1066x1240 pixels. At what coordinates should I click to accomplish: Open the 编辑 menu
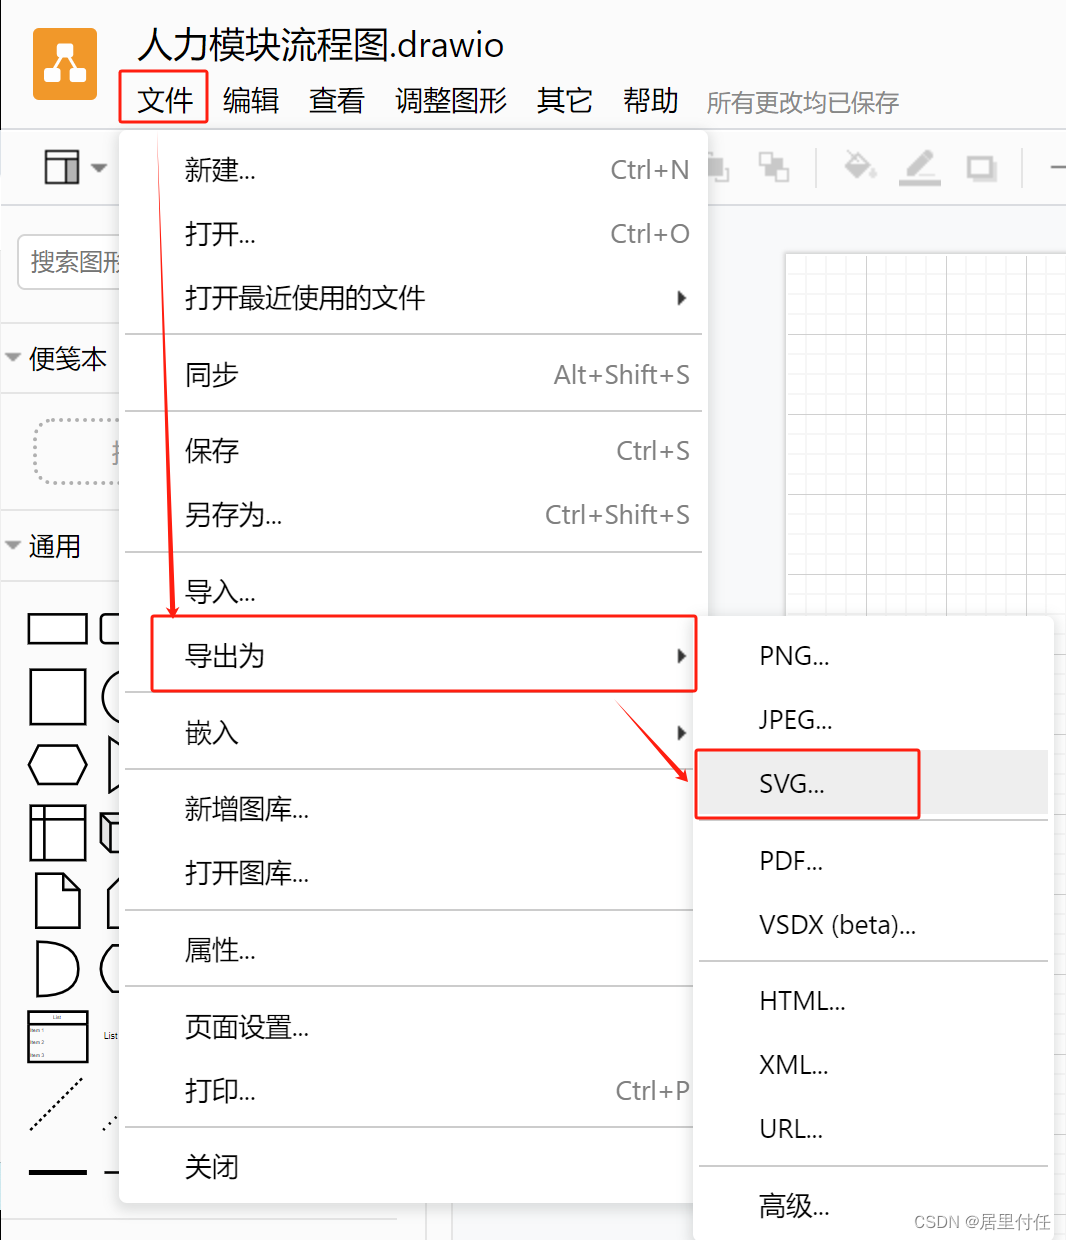click(x=250, y=100)
